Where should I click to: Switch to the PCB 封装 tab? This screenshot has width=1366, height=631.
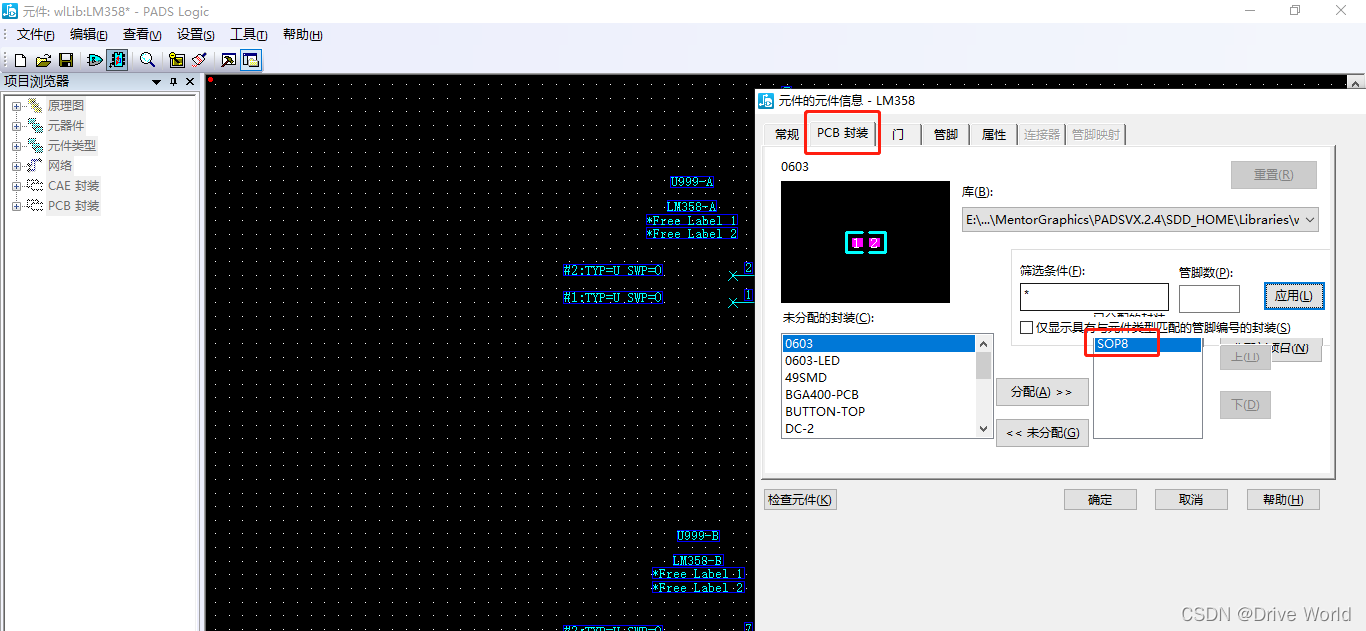[x=842, y=133]
